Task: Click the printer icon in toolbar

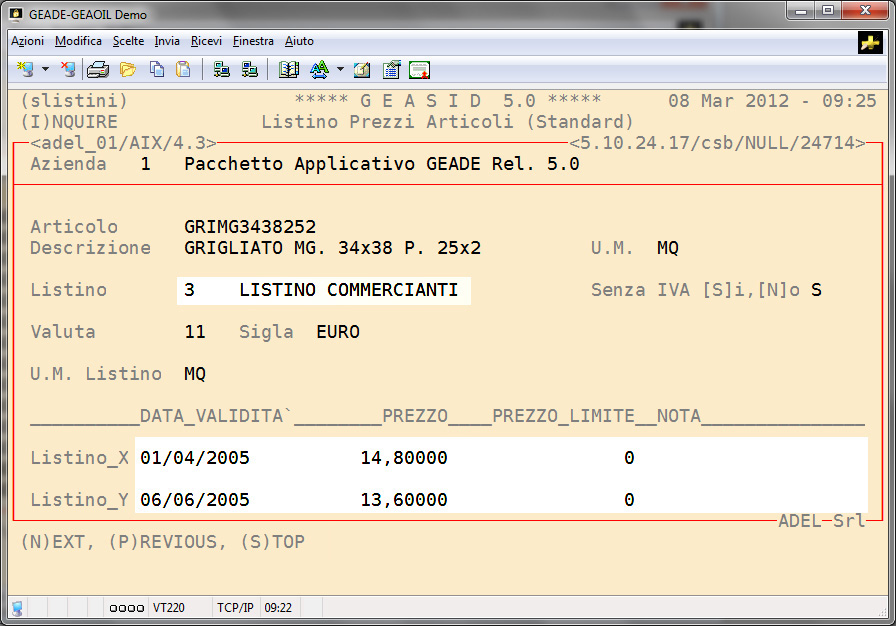Action: tap(98, 69)
